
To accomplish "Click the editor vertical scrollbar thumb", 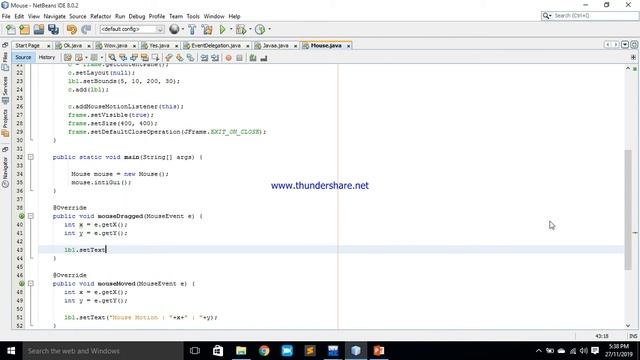I will (x=628, y=210).
